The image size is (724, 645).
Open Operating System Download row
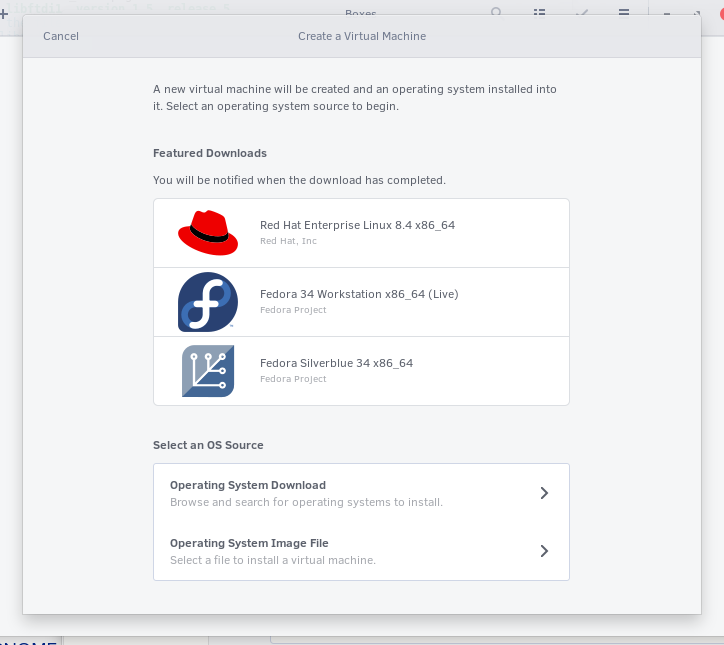click(x=361, y=493)
